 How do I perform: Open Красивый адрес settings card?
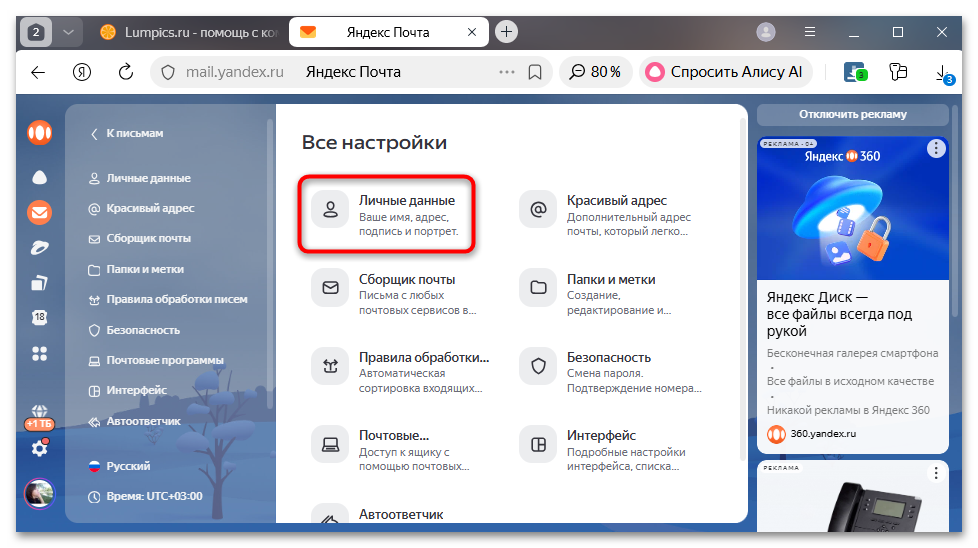click(608, 214)
